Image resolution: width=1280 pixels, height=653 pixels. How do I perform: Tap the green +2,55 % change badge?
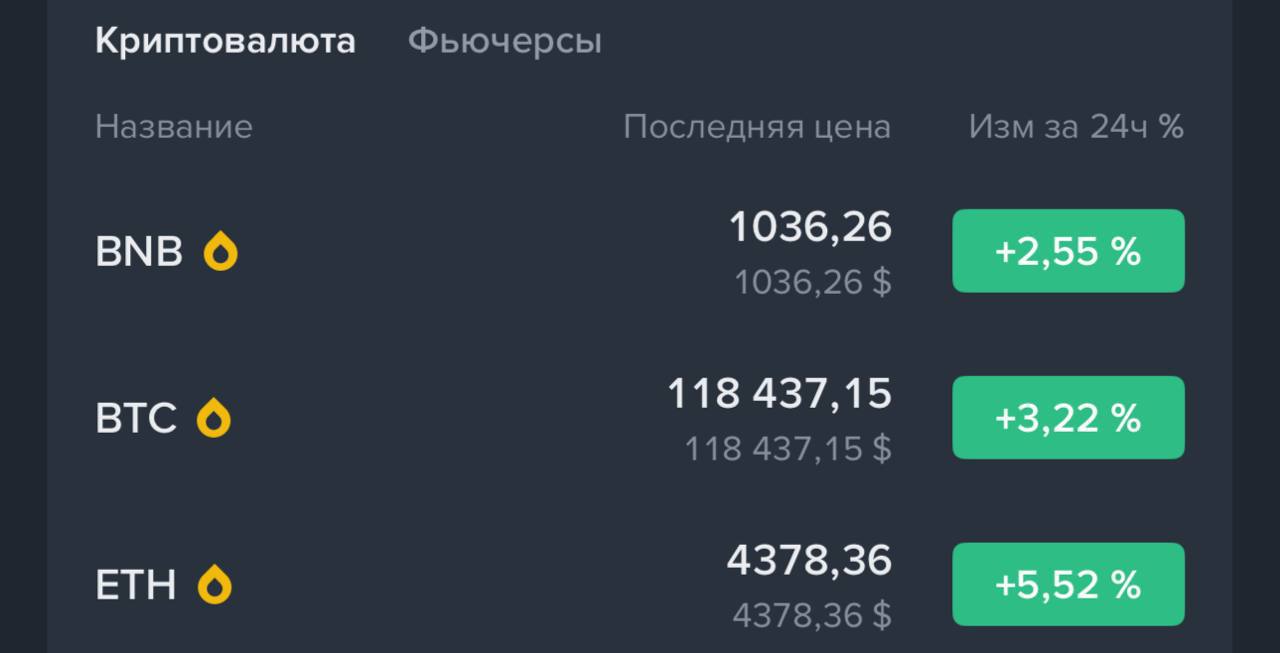(1068, 251)
